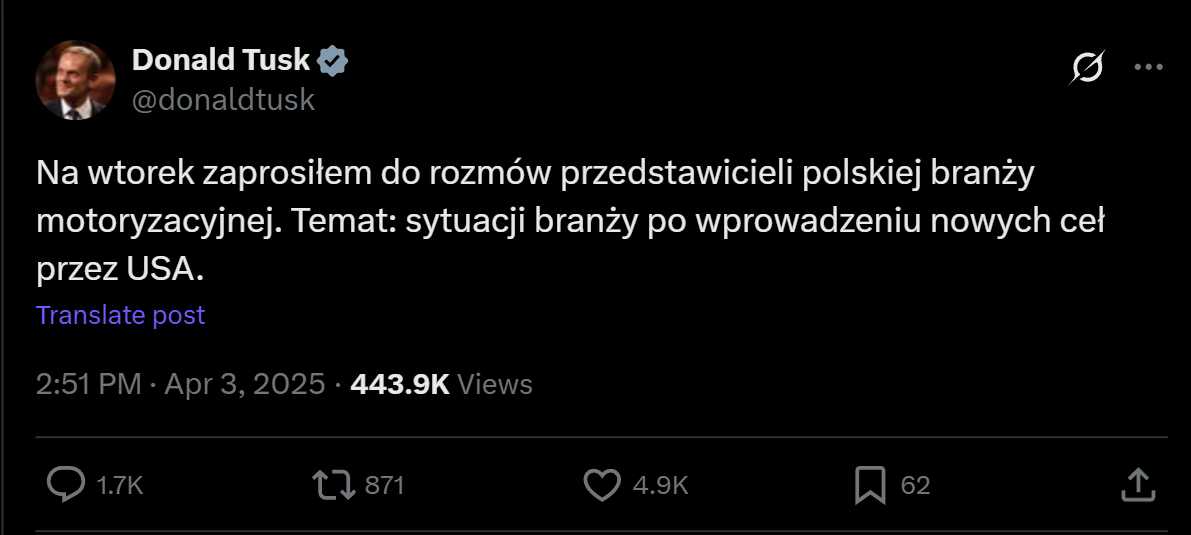Visit the @donaldtusk handle profile
The image size is (1191, 535).
pos(223,100)
